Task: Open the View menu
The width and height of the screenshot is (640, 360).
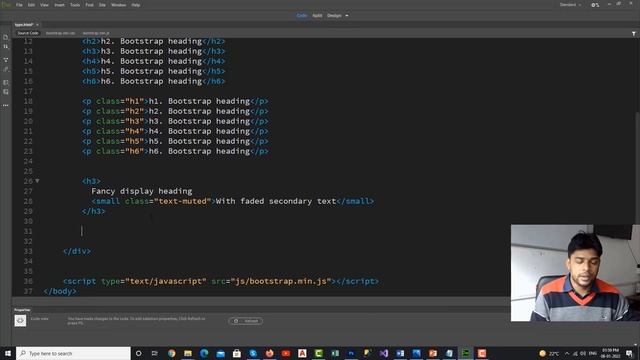Action: pos(44,5)
